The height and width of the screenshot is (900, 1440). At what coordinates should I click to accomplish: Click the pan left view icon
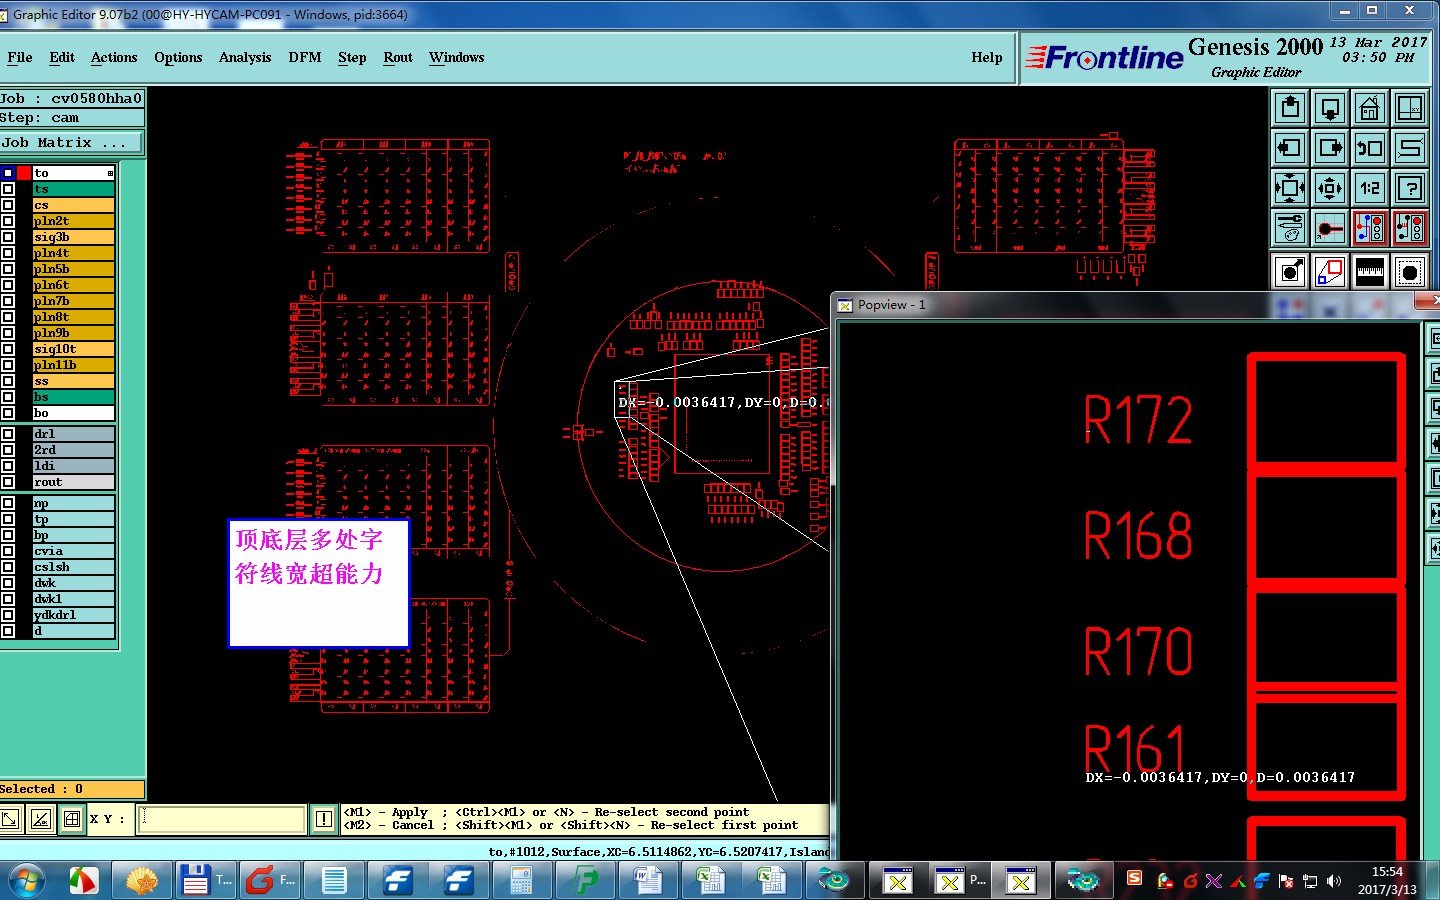pyautogui.click(x=1290, y=148)
